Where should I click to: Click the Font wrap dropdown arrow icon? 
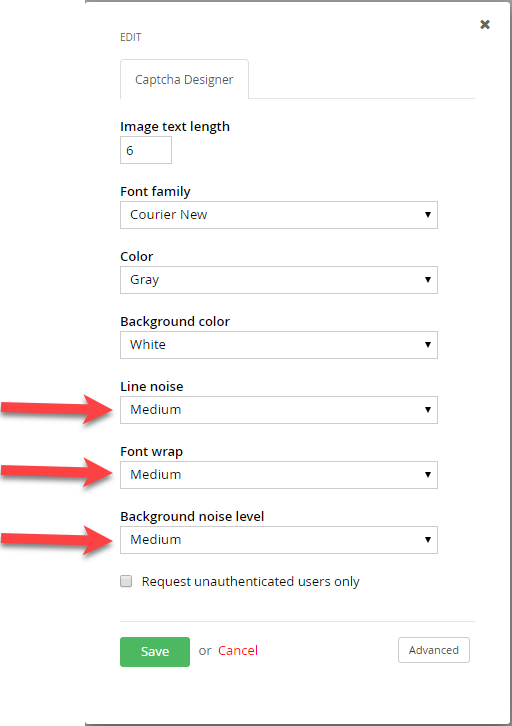[428, 475]
